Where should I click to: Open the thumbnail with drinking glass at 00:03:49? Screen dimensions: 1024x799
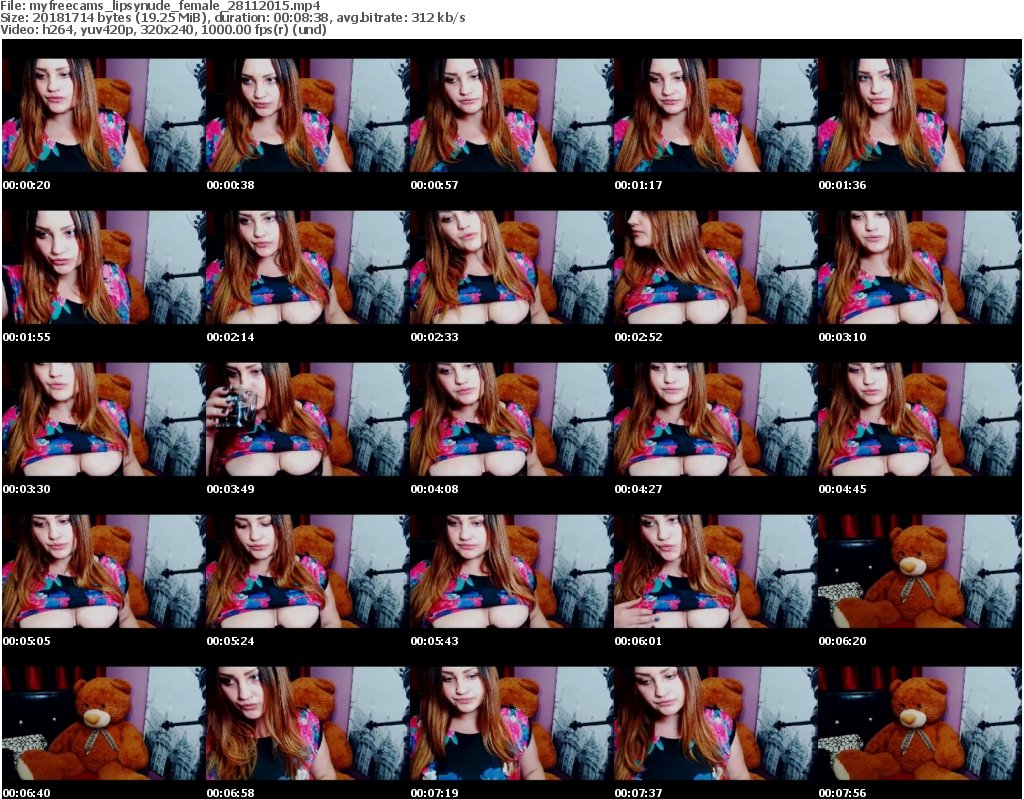(308, 419)
